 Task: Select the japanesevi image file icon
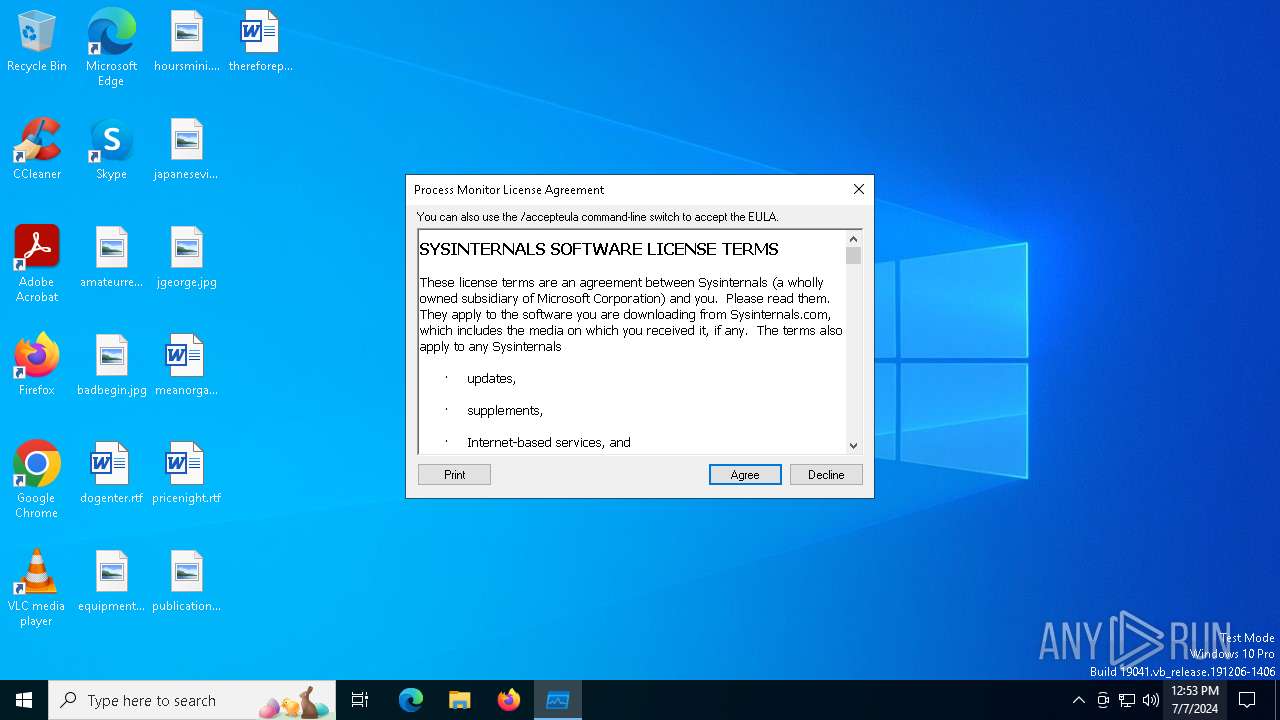(186, 150)
